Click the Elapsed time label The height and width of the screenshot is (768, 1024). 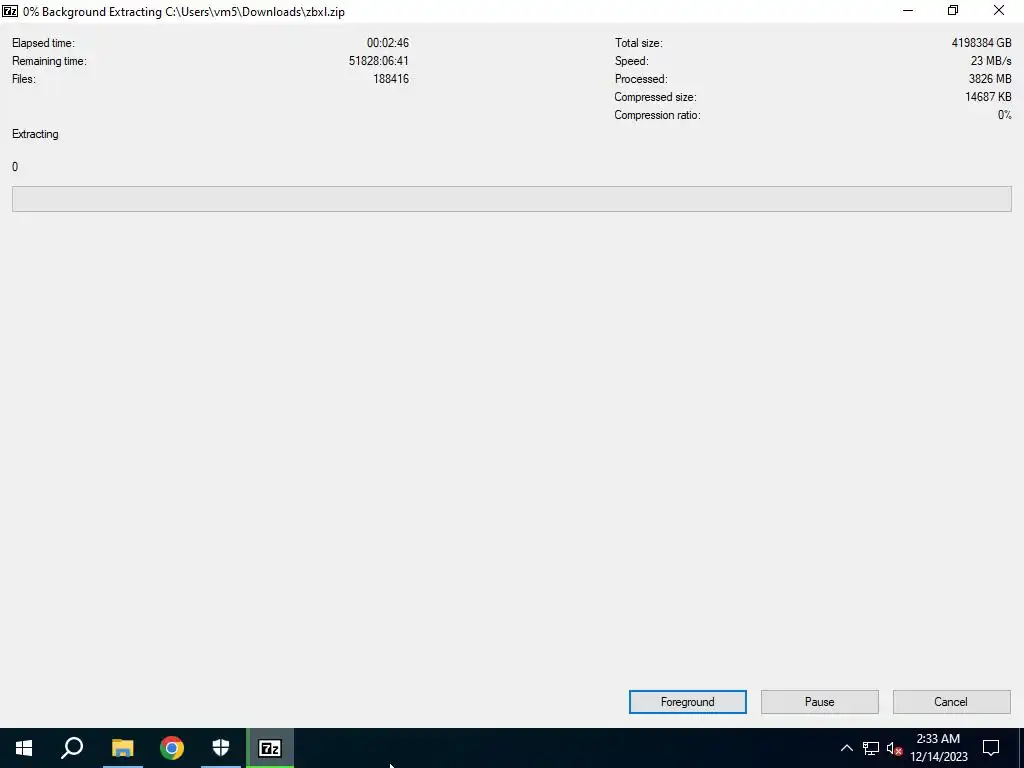(43, 43)
